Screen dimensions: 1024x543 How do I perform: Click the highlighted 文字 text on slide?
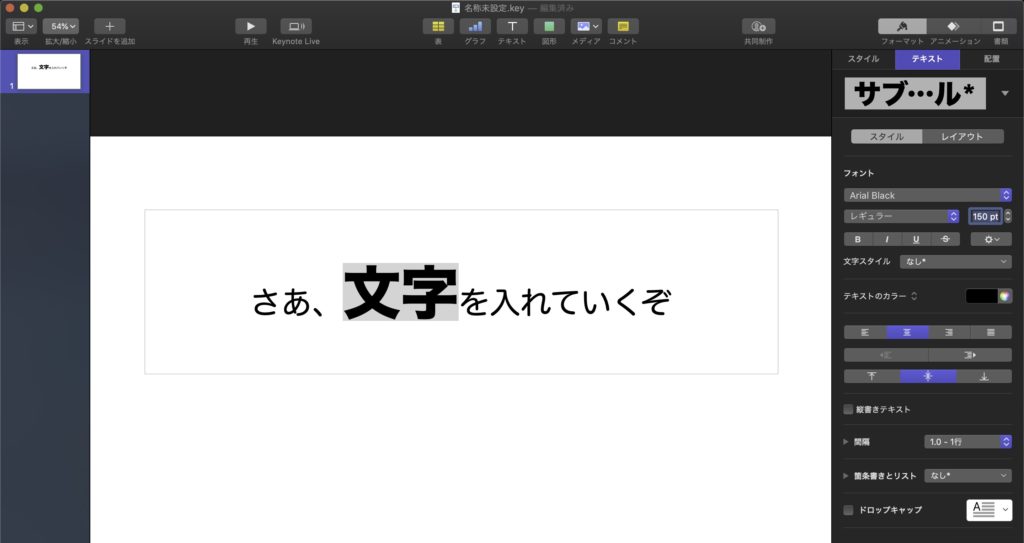400,293
